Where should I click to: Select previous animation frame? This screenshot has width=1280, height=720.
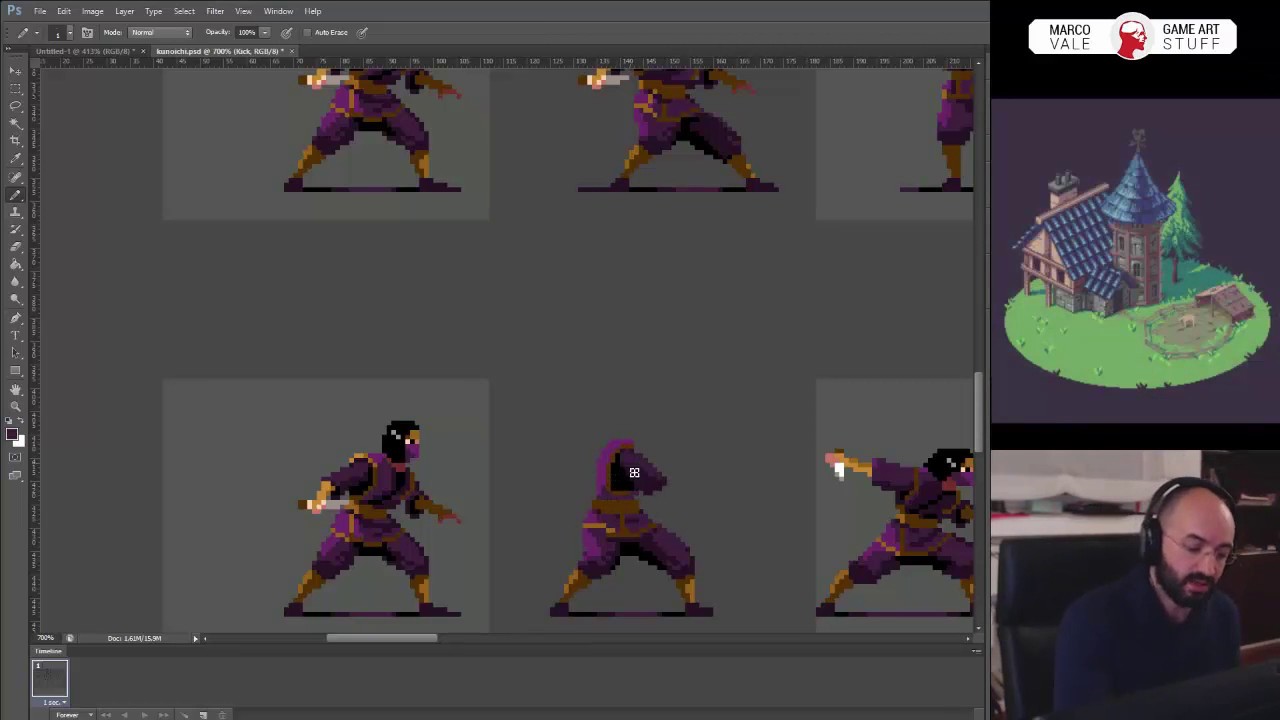click(124, 715)
